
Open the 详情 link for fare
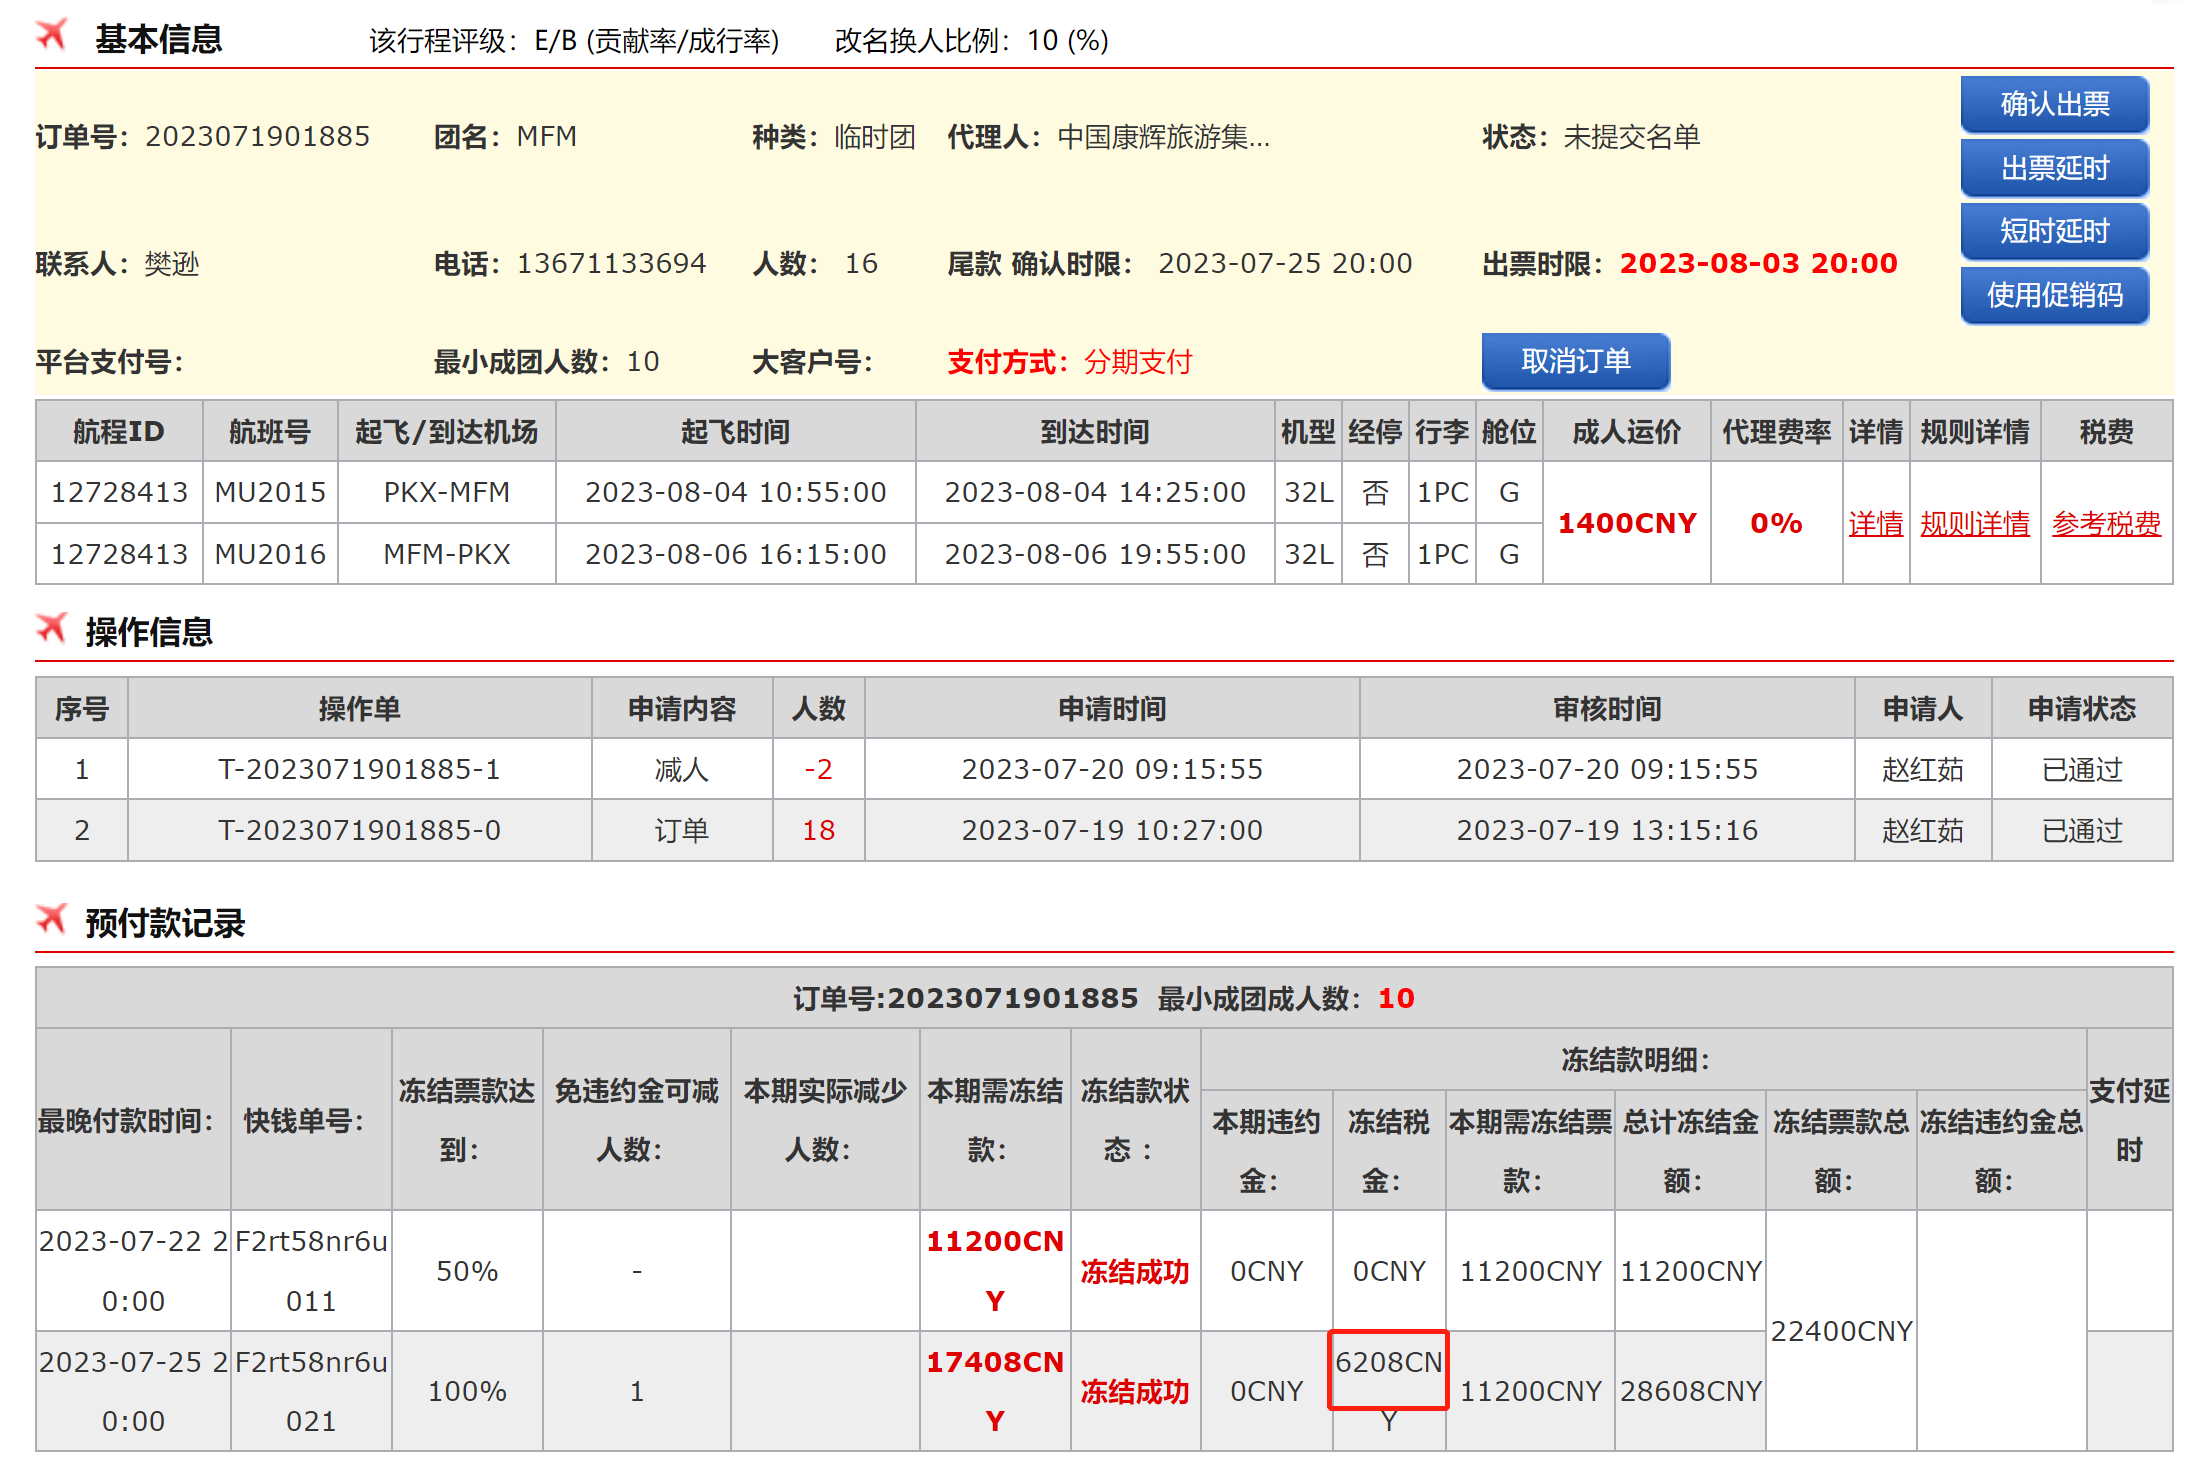1875,523
